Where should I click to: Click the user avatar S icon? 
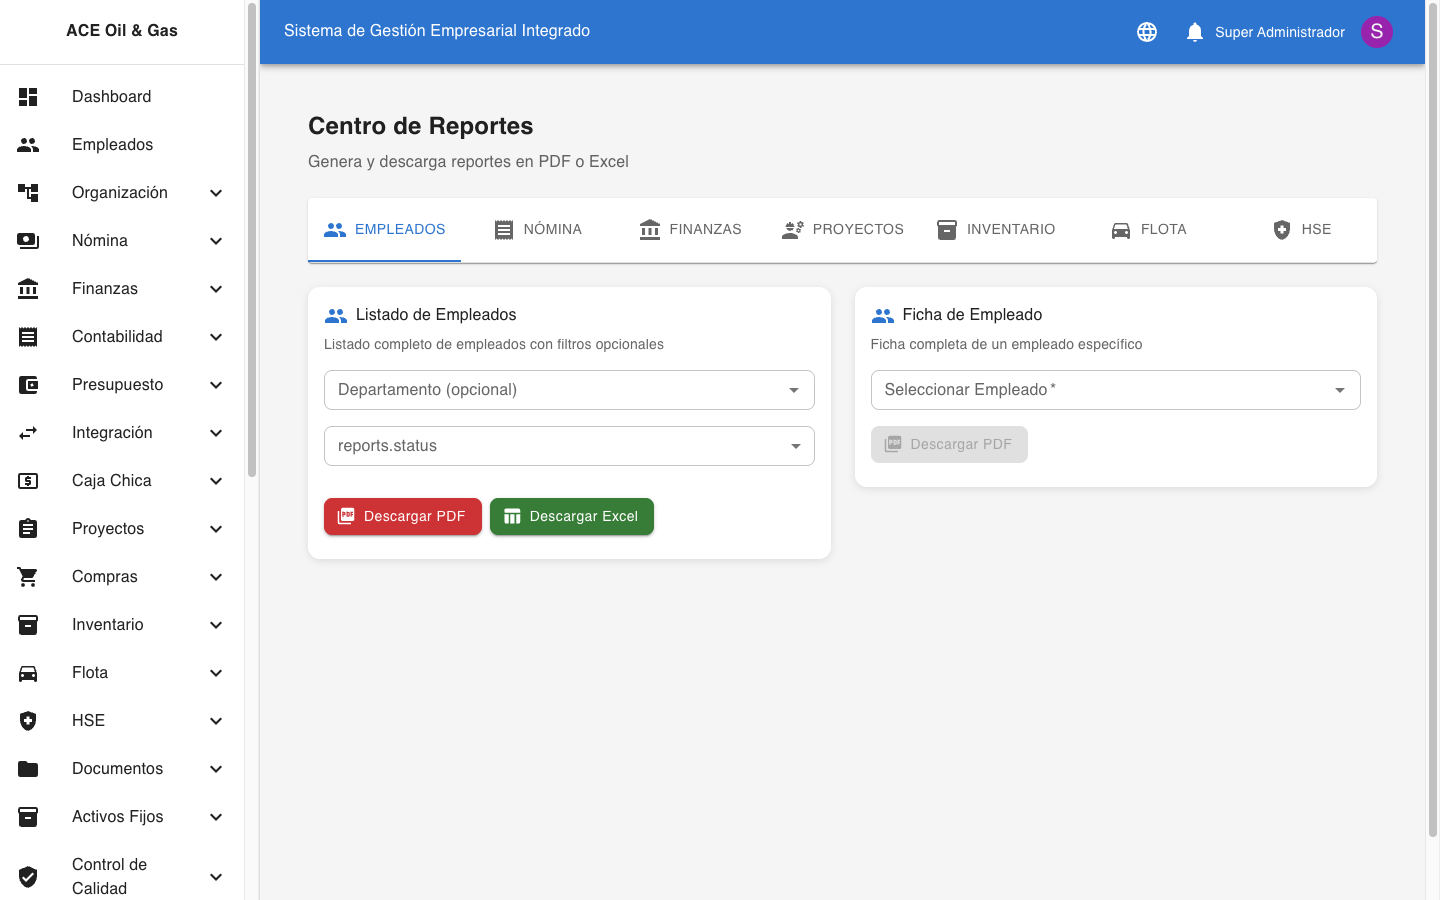pyautogui.click(x=1376, y=32)
